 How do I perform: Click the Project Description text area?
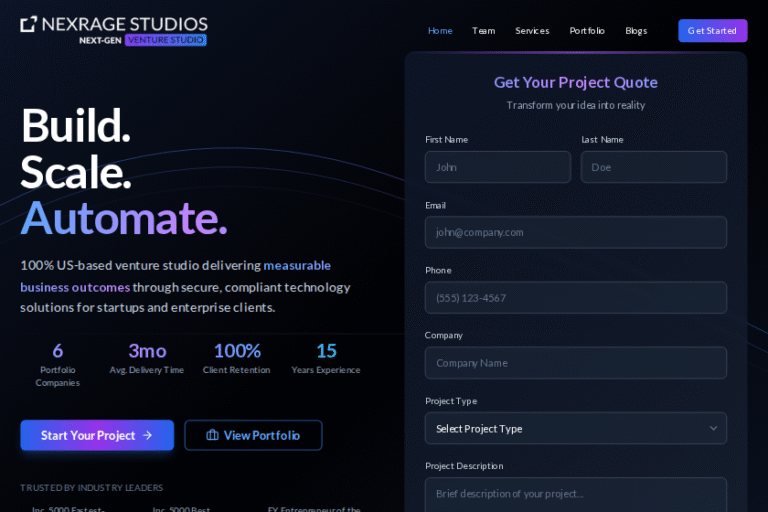coord(575,494)
